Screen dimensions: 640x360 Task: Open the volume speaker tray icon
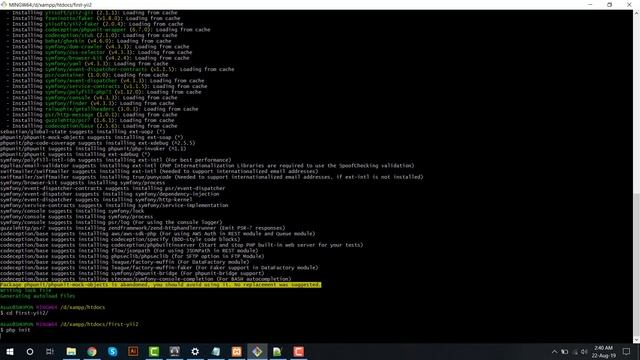(x=584, y=352)
